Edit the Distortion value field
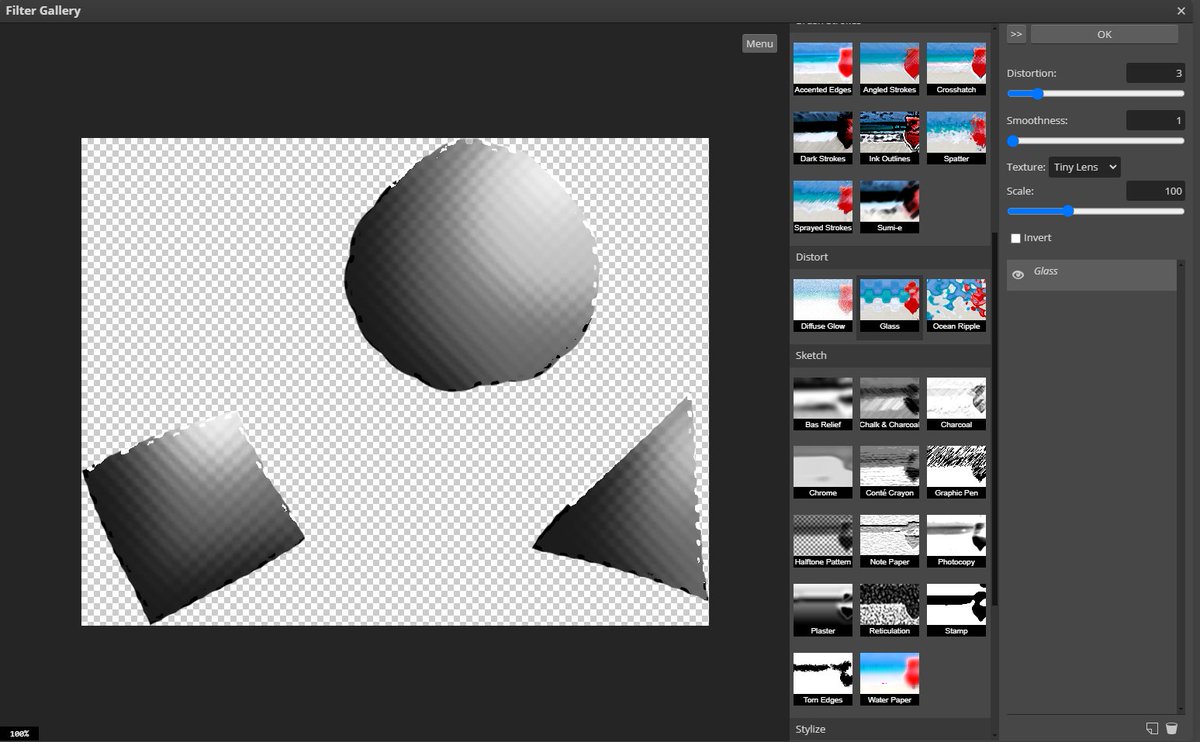Viewport: 1200px width, 742px height. 1155,73
